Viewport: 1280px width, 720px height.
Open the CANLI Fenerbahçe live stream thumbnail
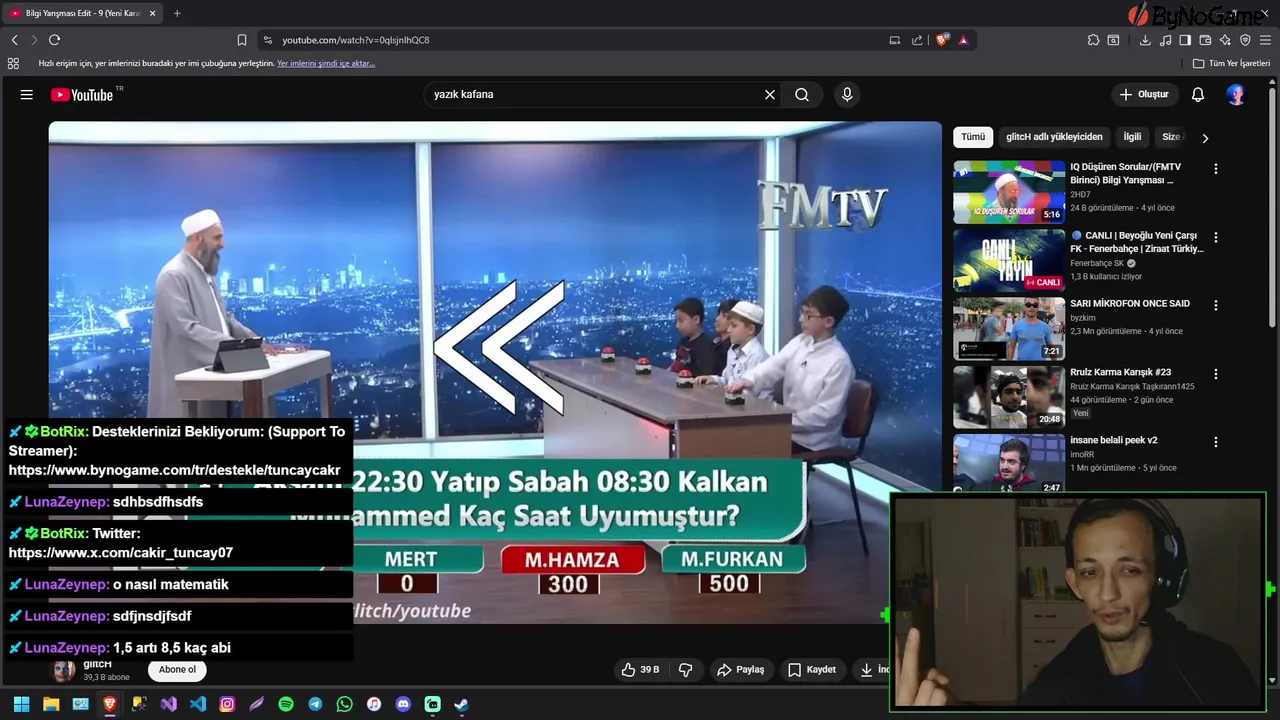tap(1009, 260)
